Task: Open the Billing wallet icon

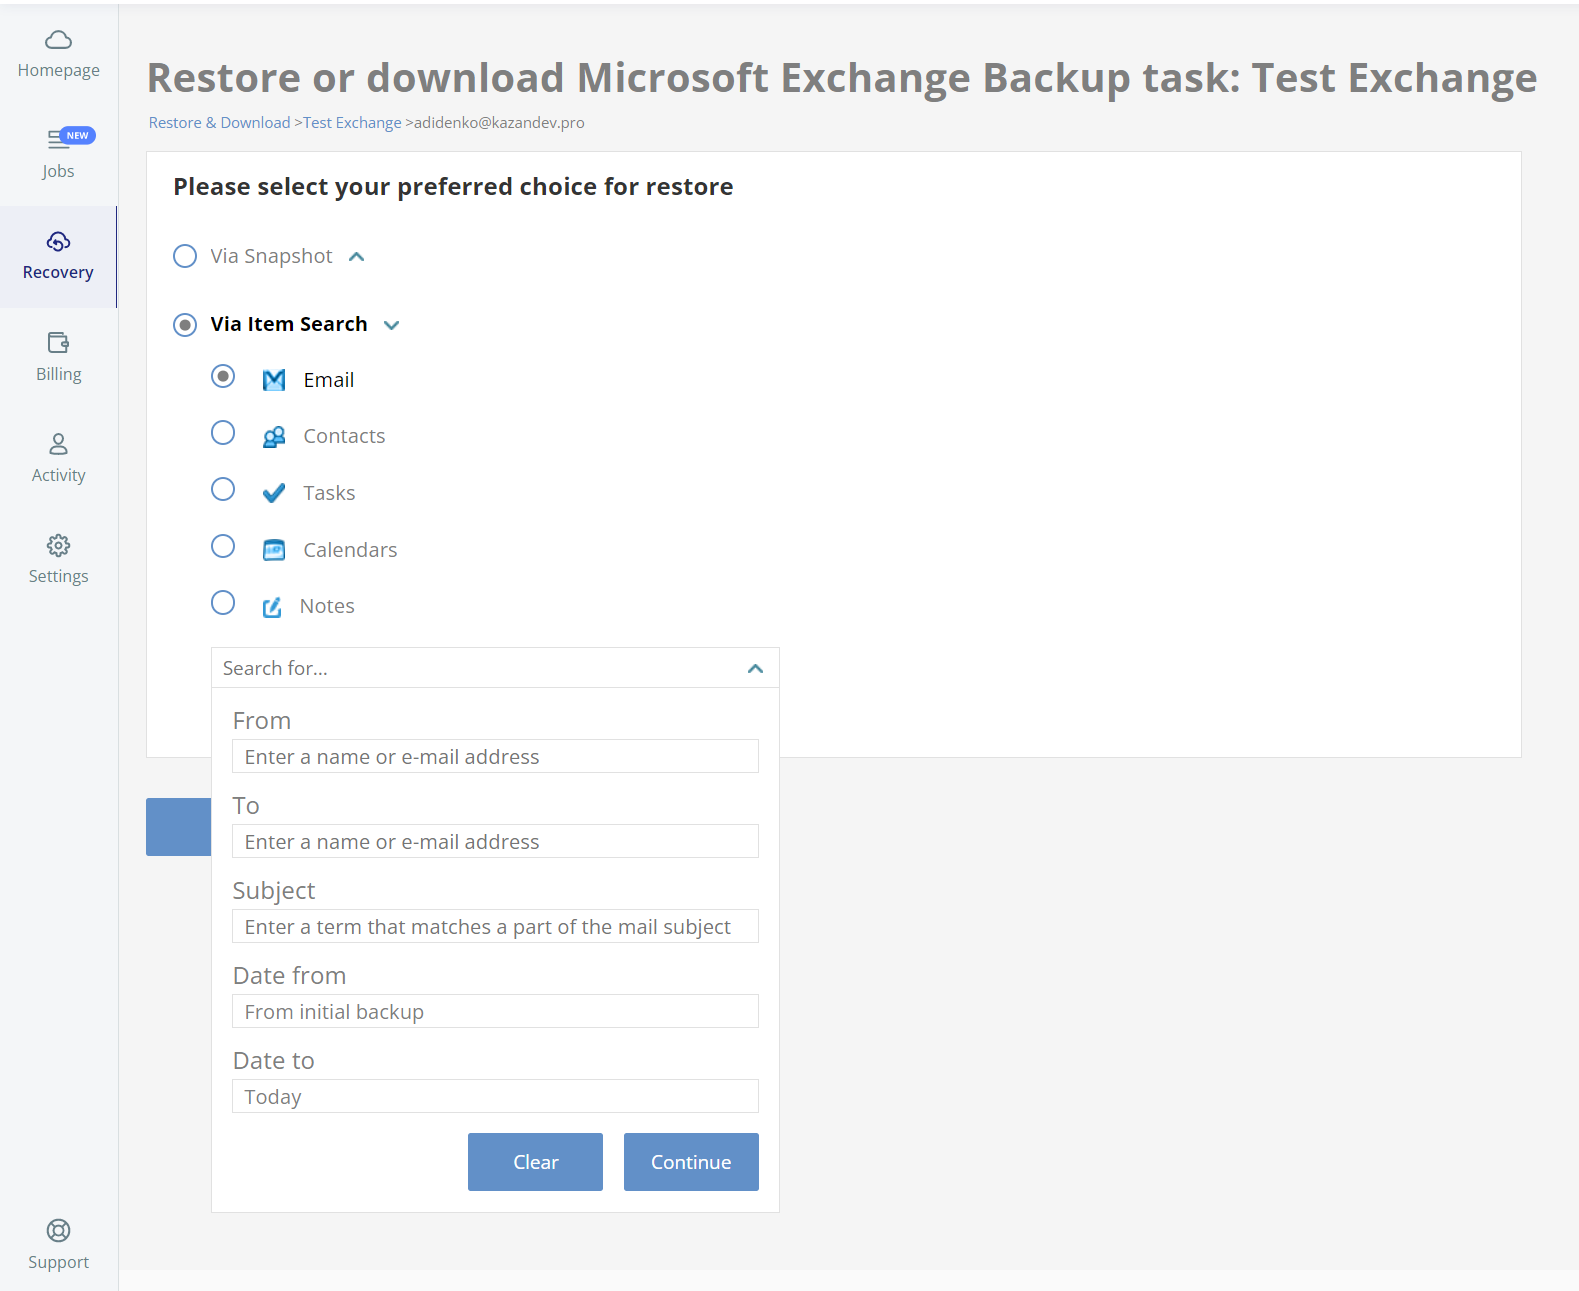Action: pyautogui.click(x=59, y=343)
